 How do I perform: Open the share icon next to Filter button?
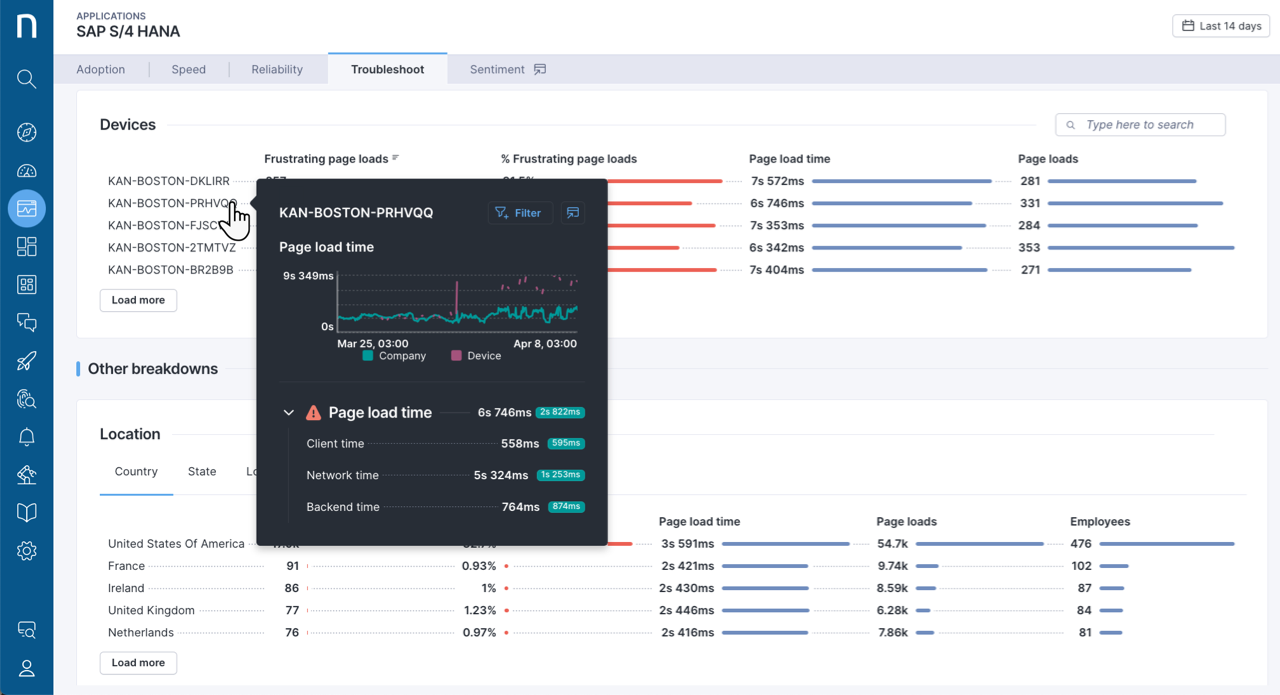[572, 212]
